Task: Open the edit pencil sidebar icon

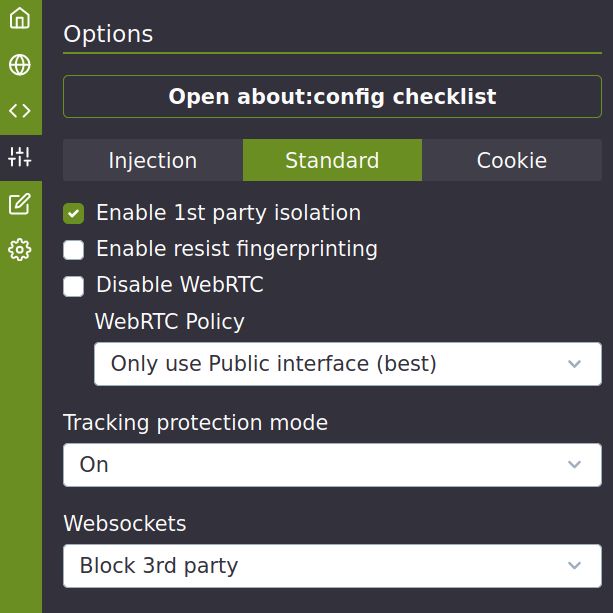Action: tap(20, 203)
